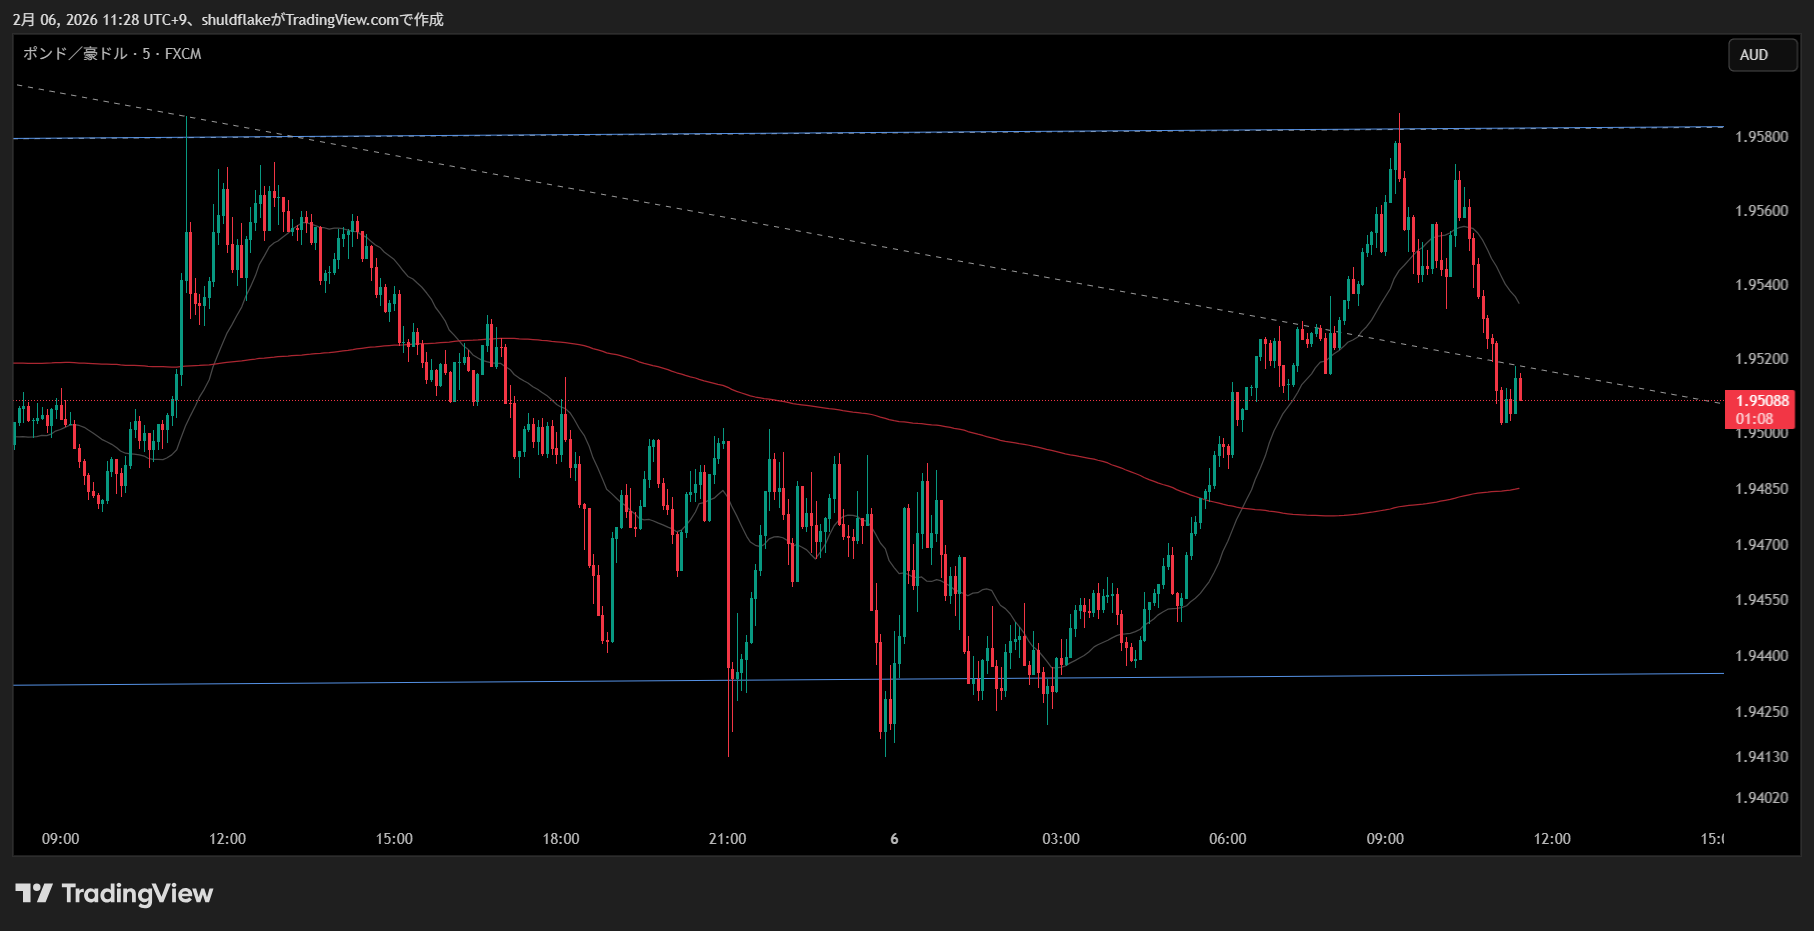Click the TradingView wordmark text
Viewport: 1814px width, 931px height.
pos(137,893)
